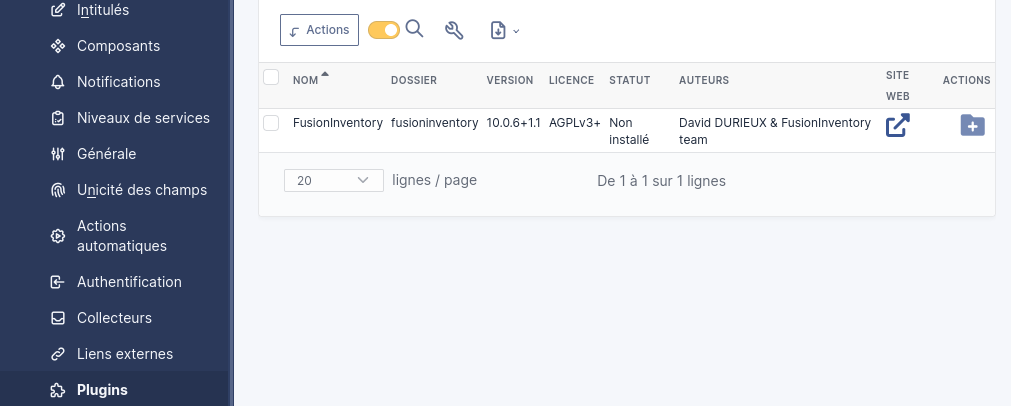
Task: Toggle the yellow search switch
Action: [x=384, y=30]
